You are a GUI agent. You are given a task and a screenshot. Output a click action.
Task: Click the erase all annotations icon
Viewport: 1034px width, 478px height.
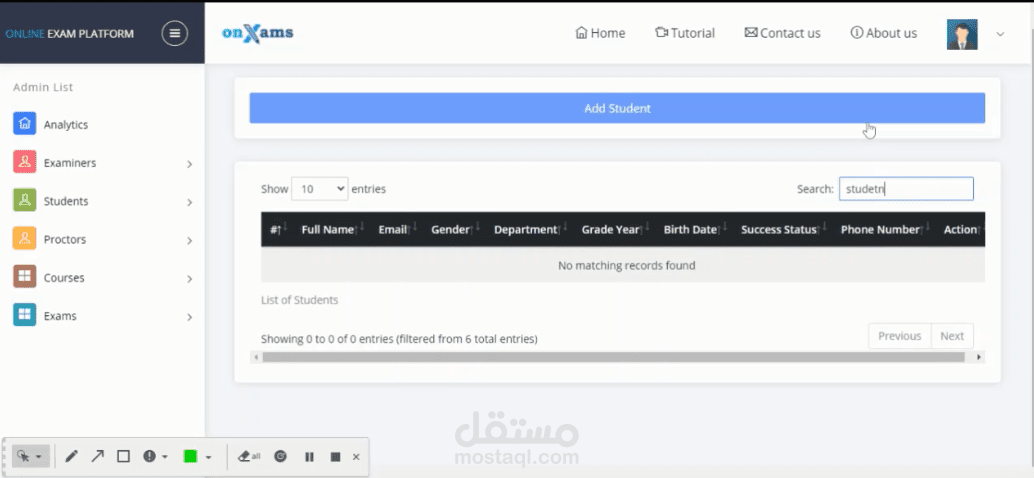tap(249, 456)
